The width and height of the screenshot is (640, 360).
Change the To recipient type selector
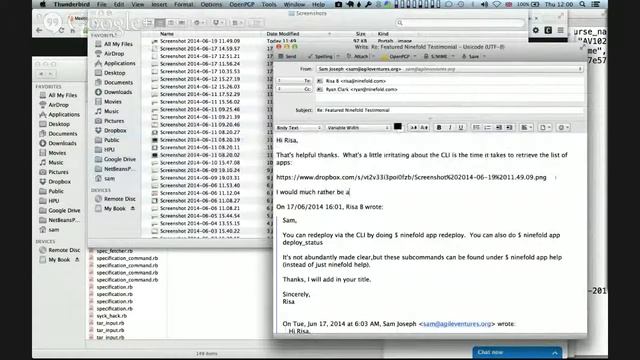tap(294, 81)
